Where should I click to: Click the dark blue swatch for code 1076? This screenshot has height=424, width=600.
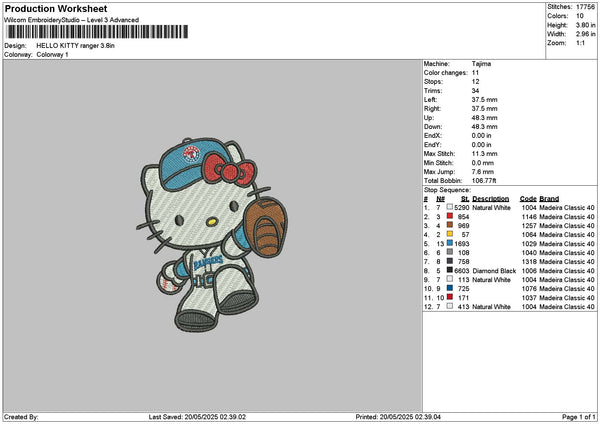click(x=450, y=288)
